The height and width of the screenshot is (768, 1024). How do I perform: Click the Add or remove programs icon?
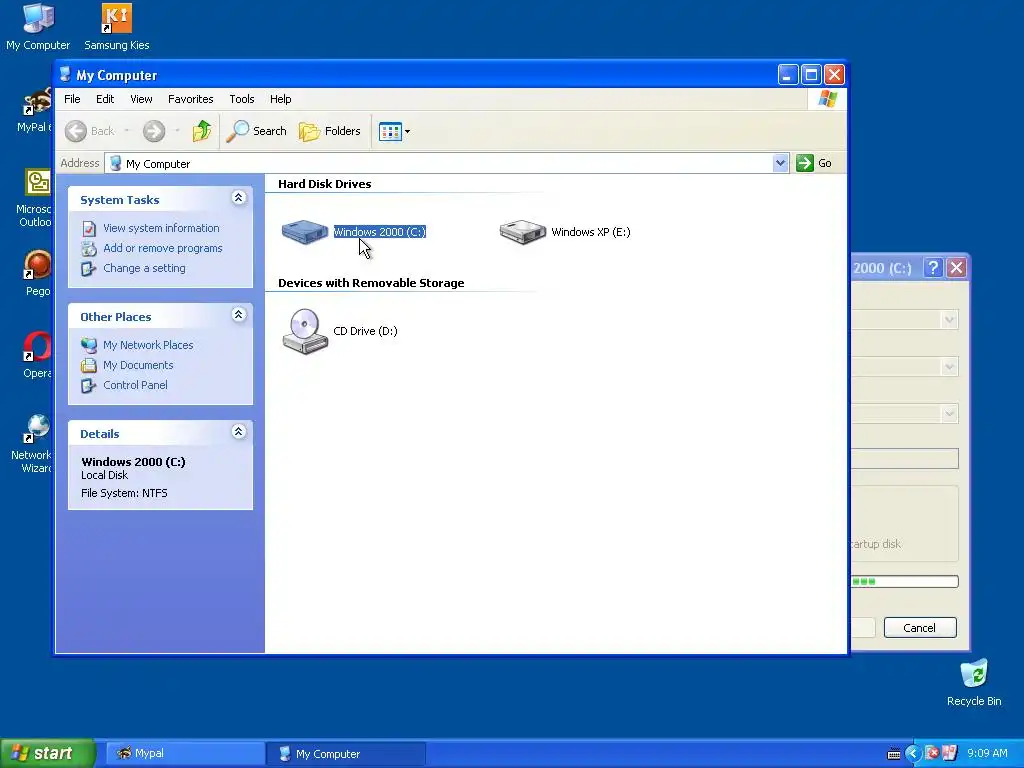tap(89, 249)
